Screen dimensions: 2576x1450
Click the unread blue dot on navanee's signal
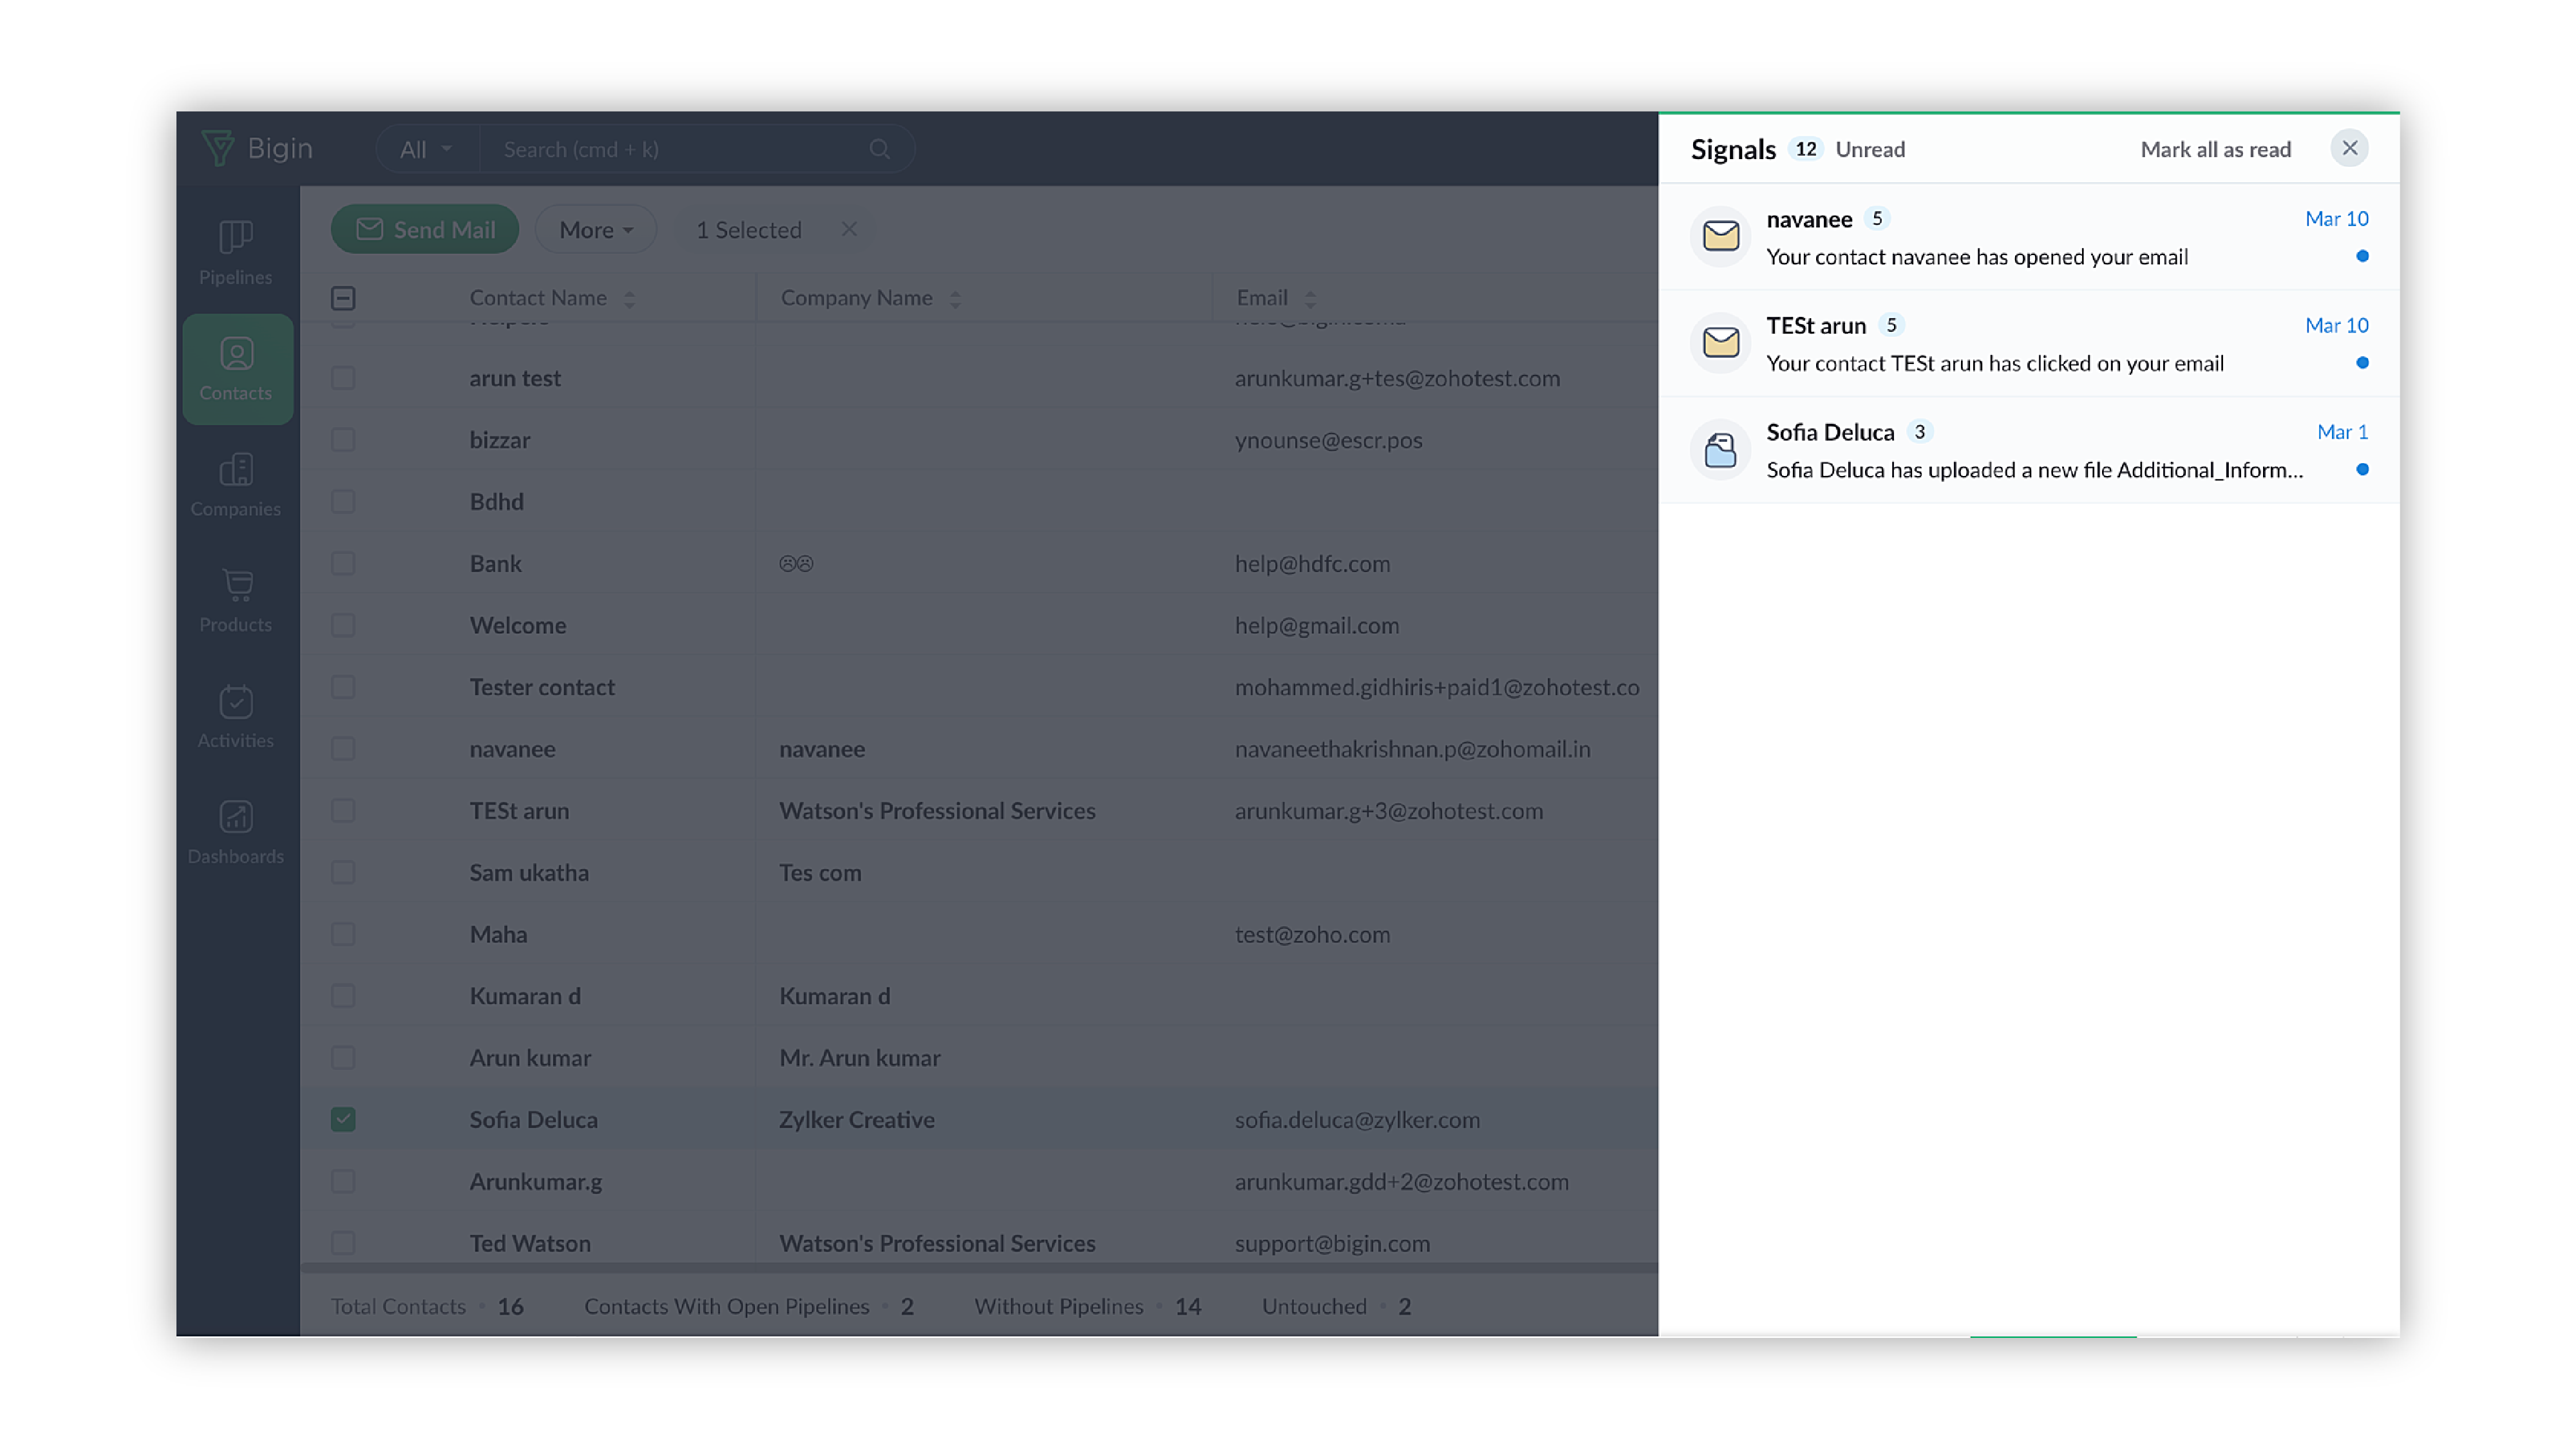click(x=2362, y=256)
